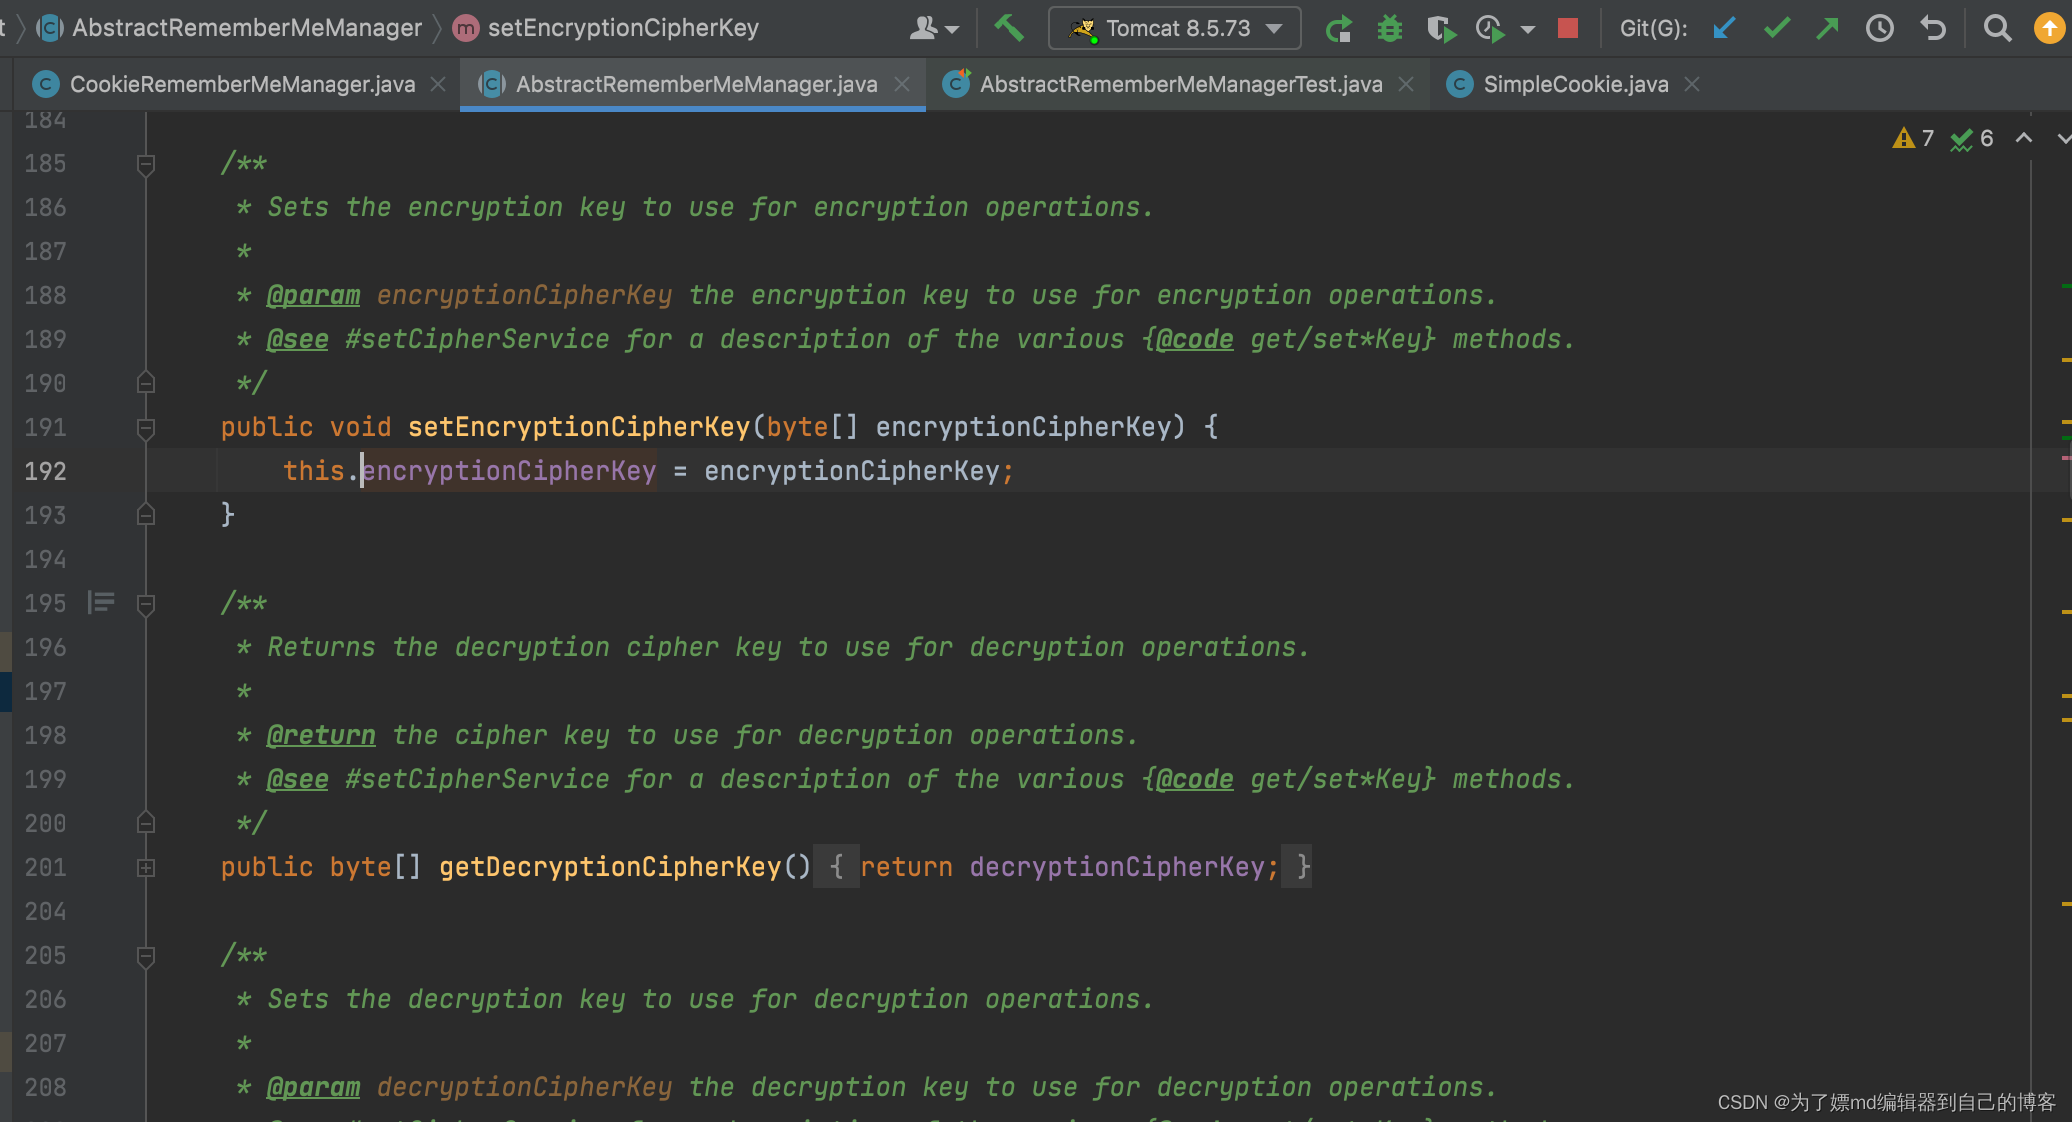This screenshot has width=2072, height=1122.
Task: Open the Tomcat 8.5.73 run configuration dropdown
Action: [x=1175, y=28]
